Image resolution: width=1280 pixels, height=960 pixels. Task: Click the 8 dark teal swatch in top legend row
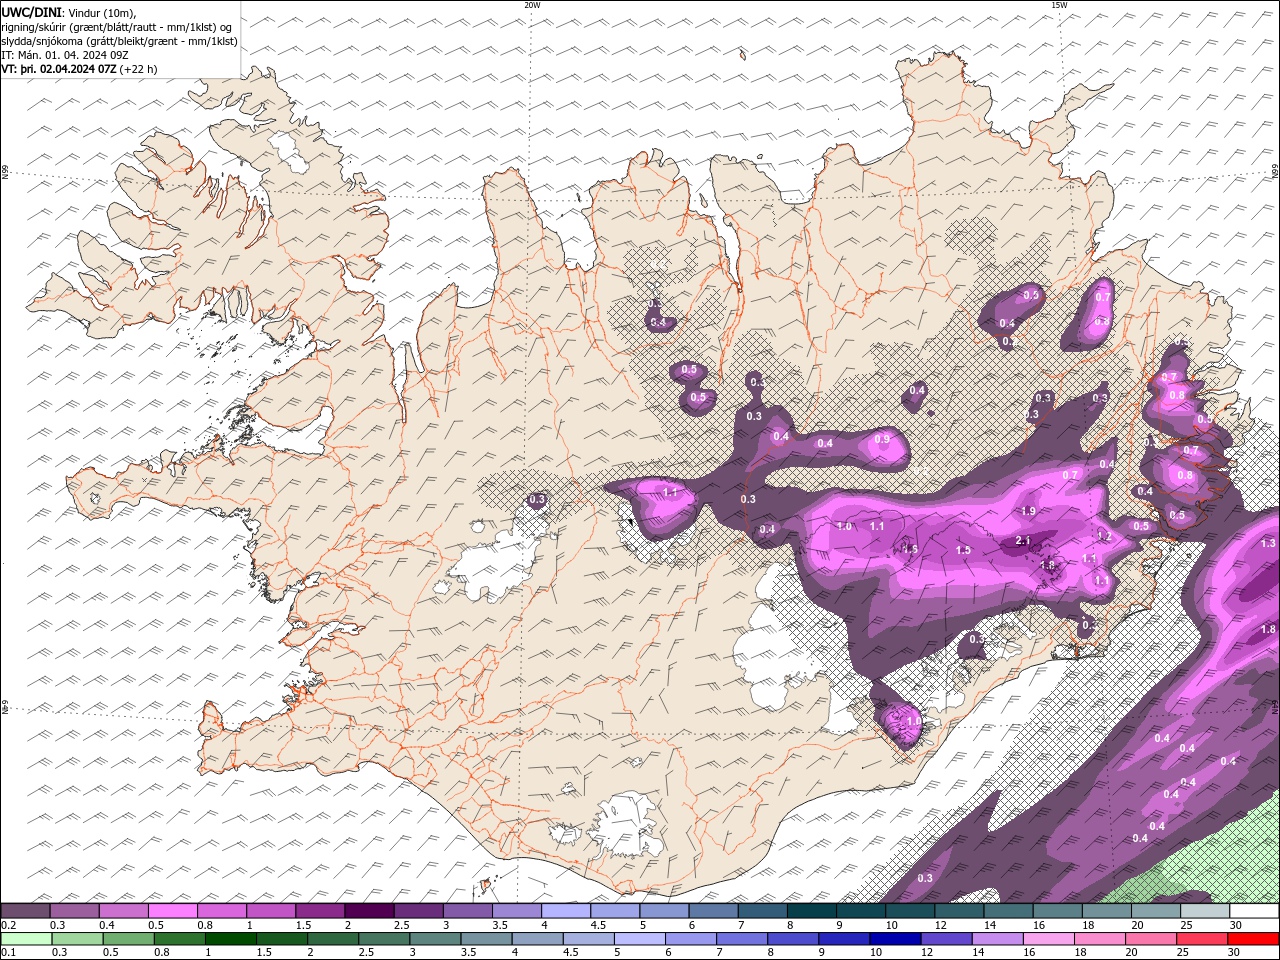(x=811, y=911)
